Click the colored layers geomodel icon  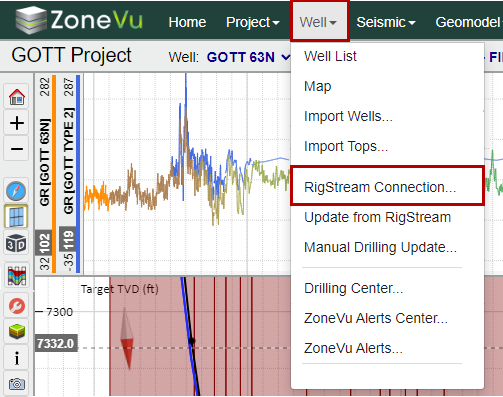[17, 276]
